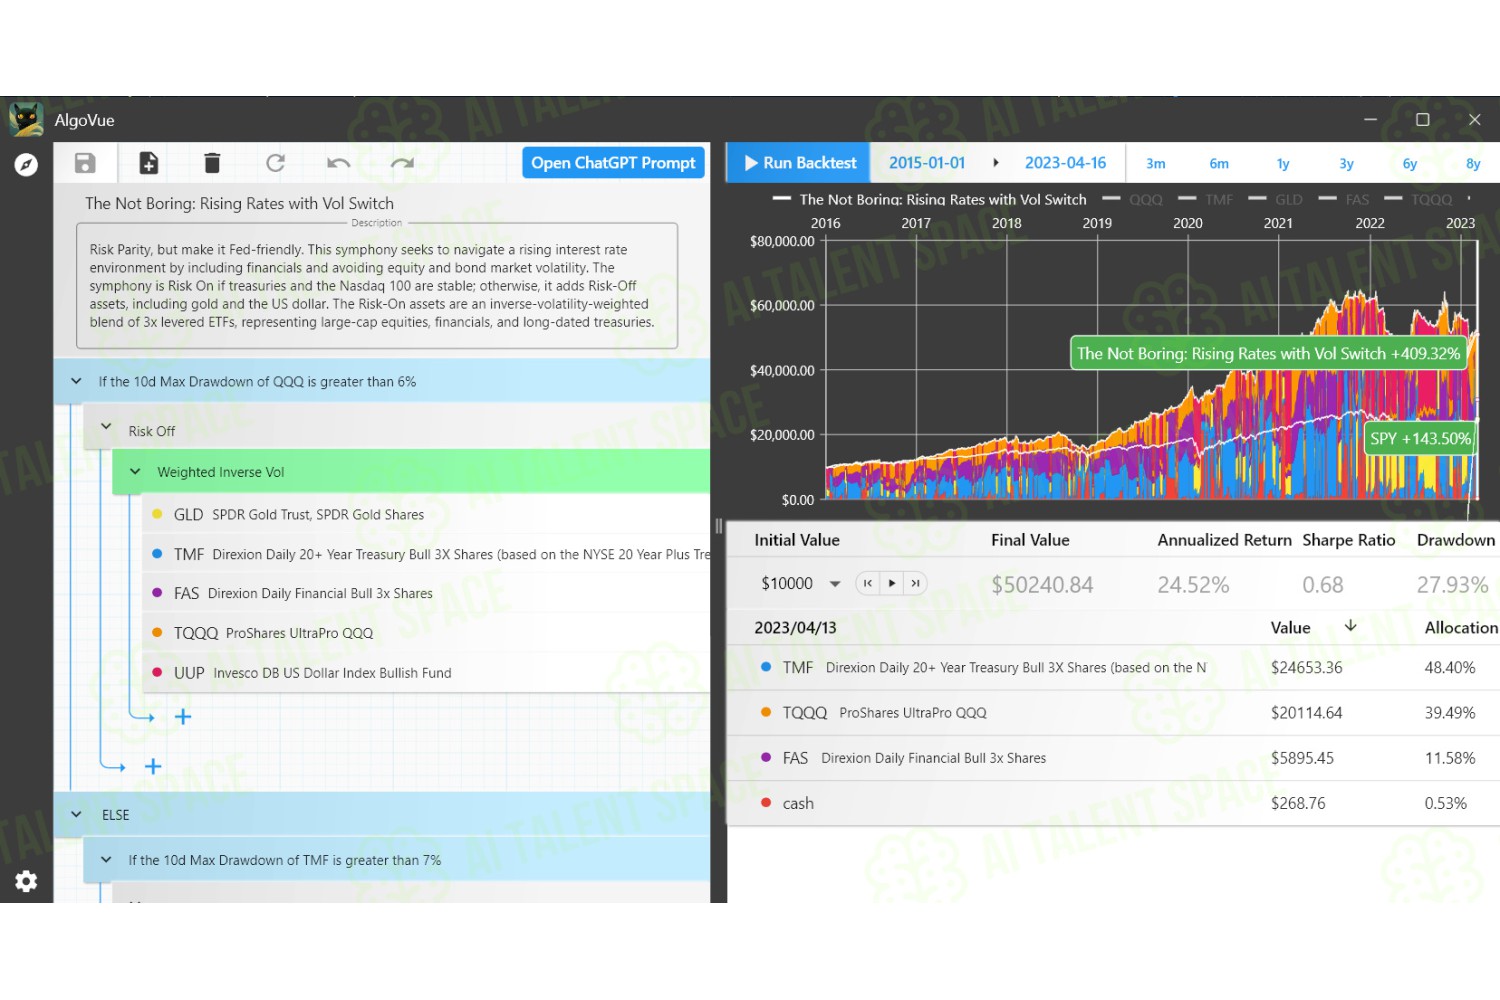Click the arrow between start and end dates
The width and height of the screenshot is (1500, 1000).
pos(996,163)
